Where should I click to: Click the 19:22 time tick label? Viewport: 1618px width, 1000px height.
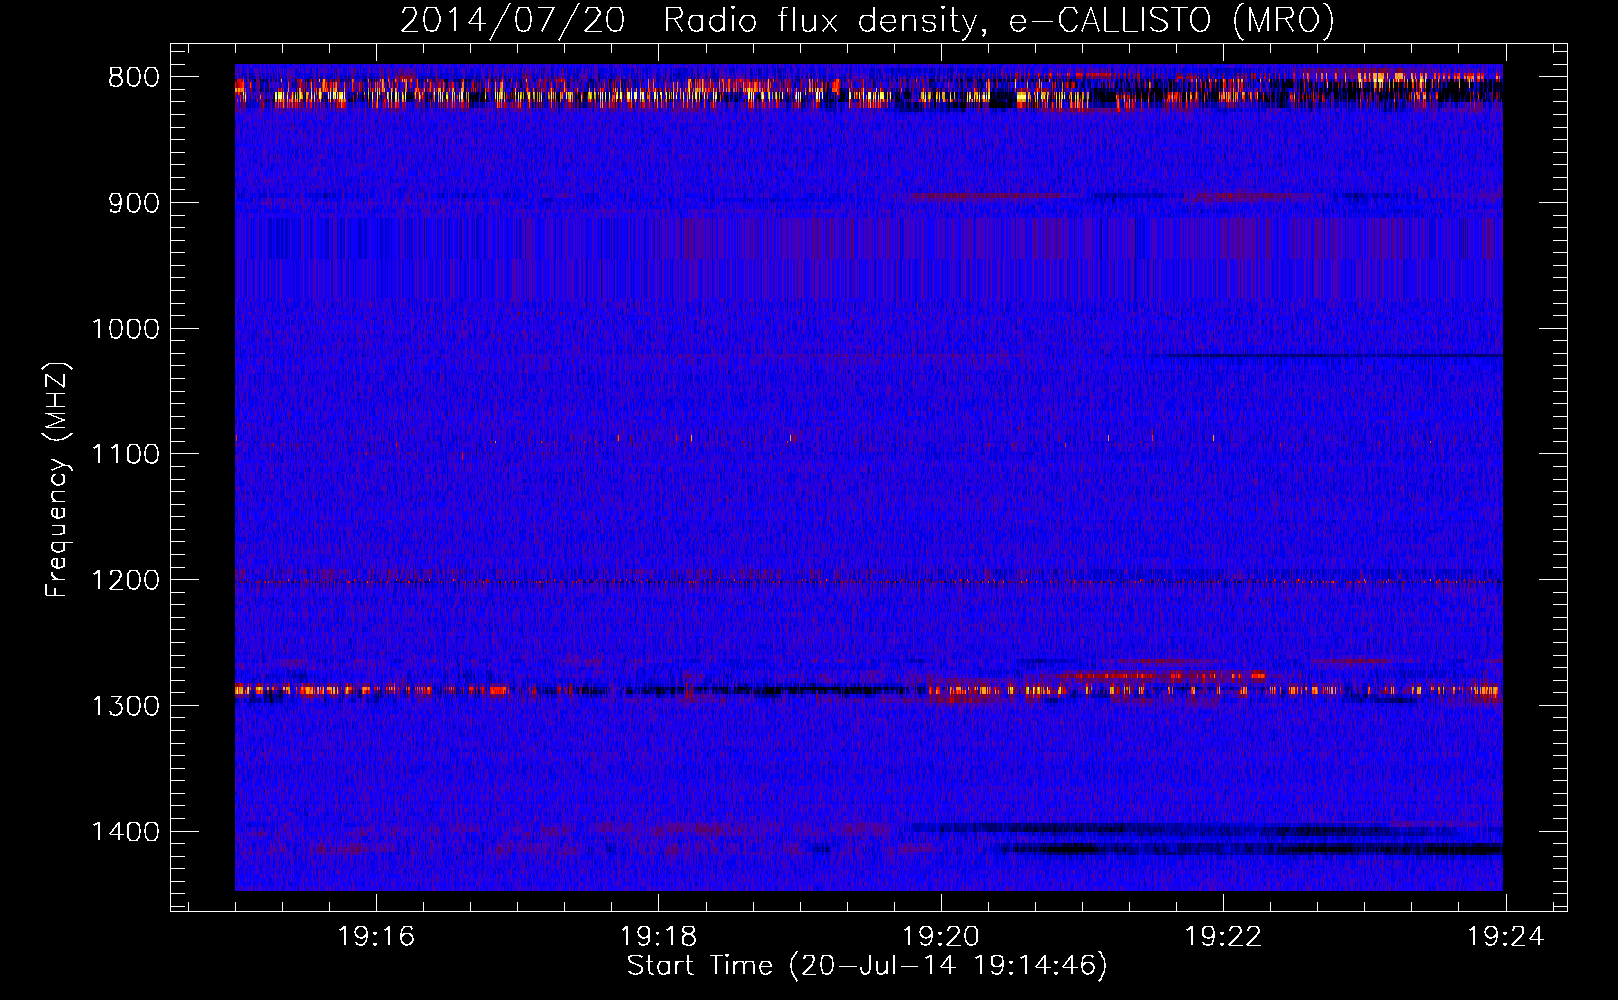pyautogui.click(x=1223, y=936)
